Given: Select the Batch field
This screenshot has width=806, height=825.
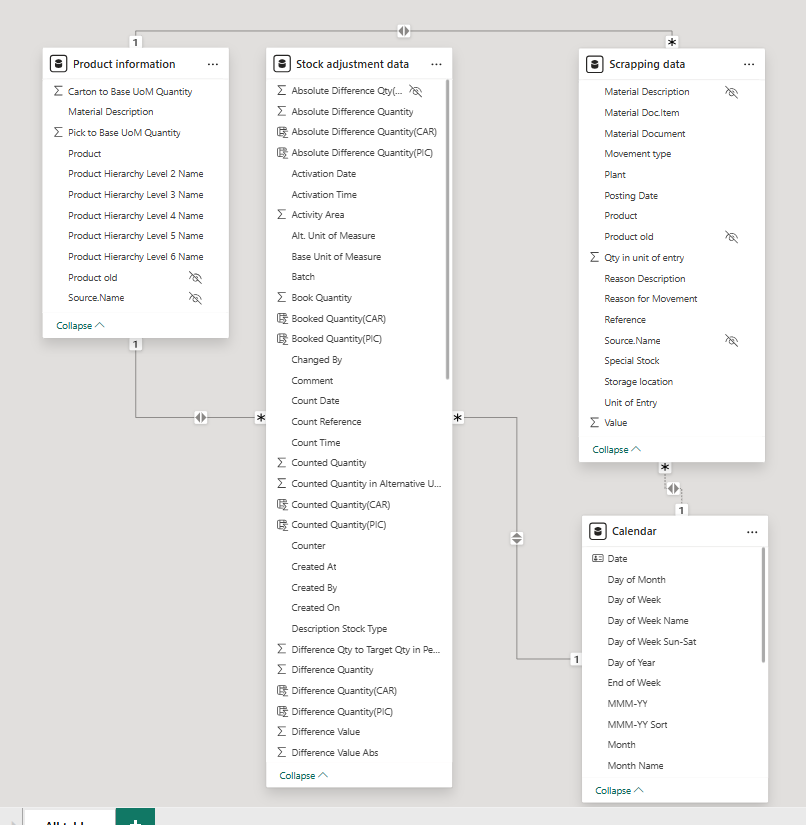Looking at the screenshot, I should click(303, 277).
